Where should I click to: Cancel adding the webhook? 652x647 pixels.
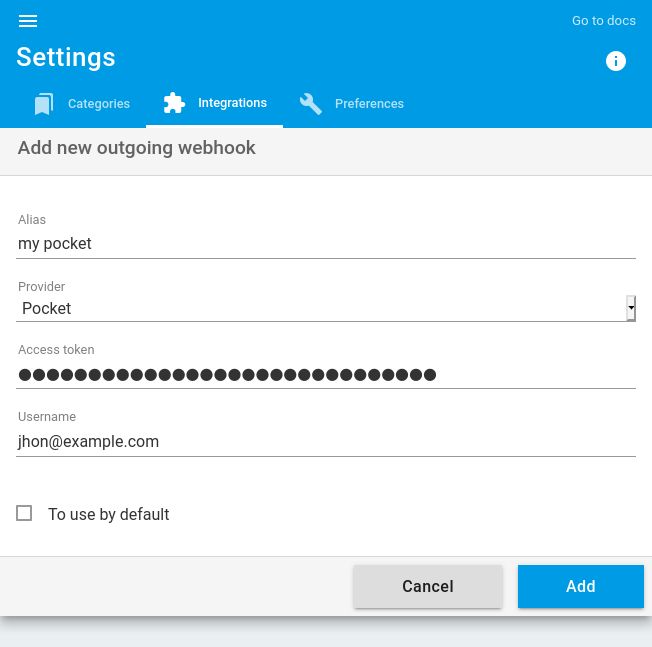pos(428,586)
